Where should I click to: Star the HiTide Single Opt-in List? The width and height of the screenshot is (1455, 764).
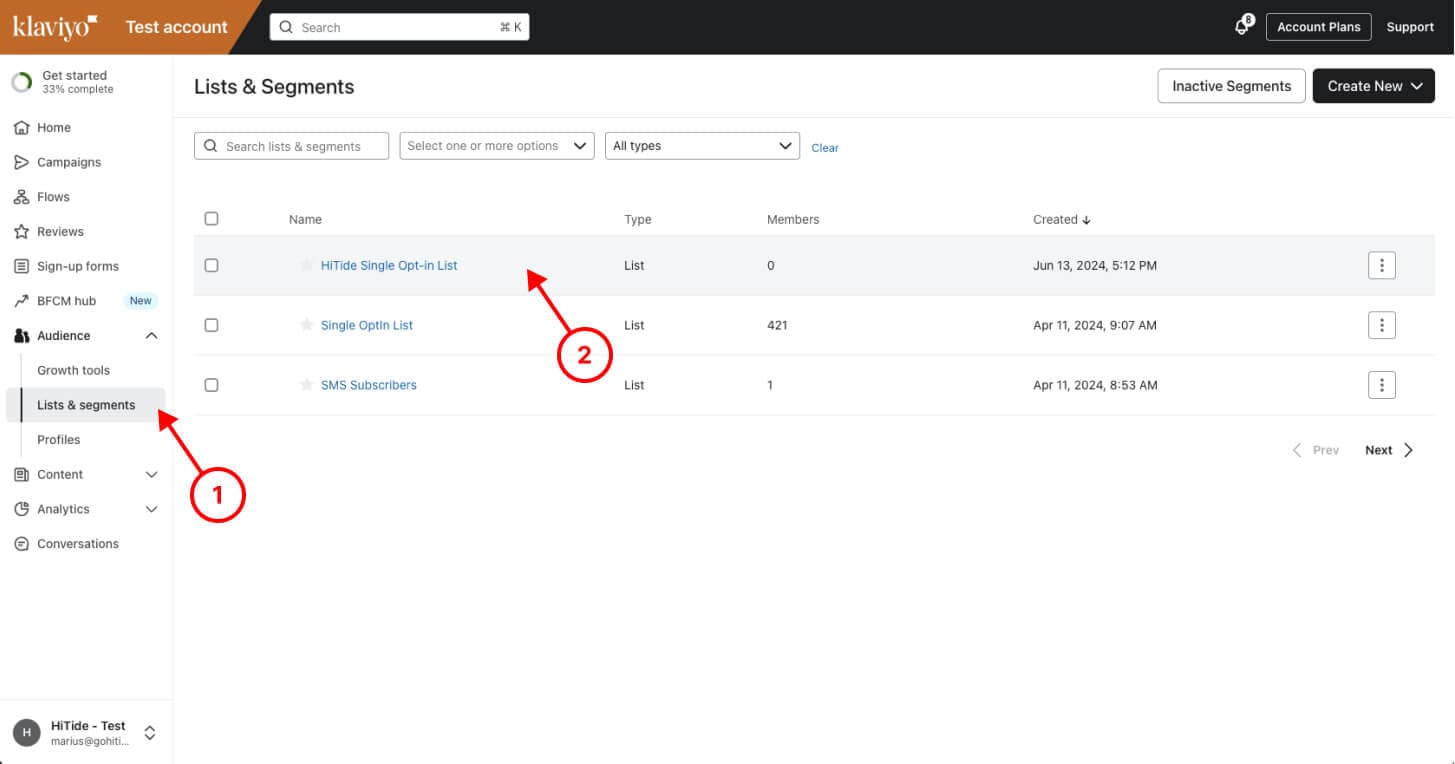307,265
